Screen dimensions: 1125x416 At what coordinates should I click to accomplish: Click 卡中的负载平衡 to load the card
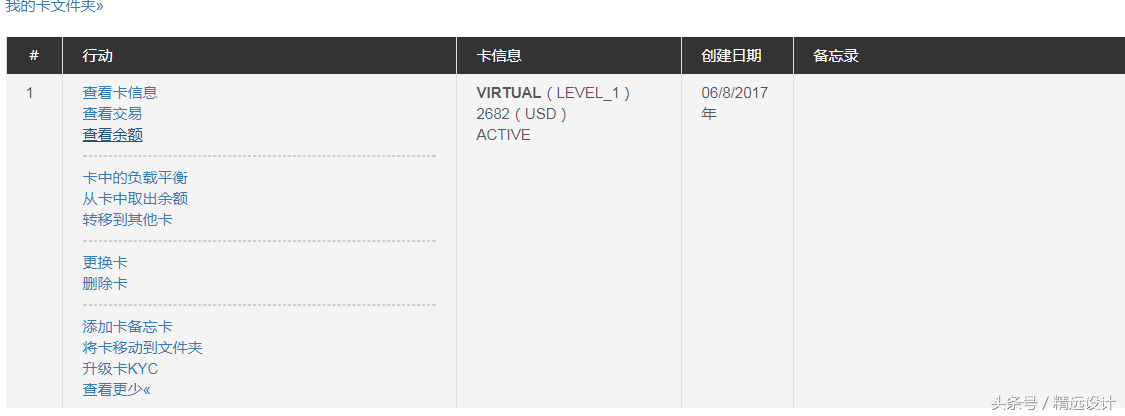tap(135, 178)
